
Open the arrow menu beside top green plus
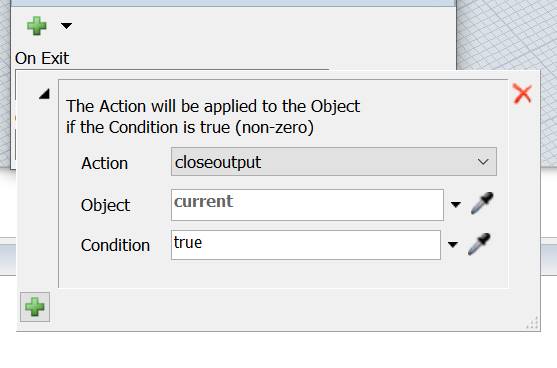tap(66, 26)
